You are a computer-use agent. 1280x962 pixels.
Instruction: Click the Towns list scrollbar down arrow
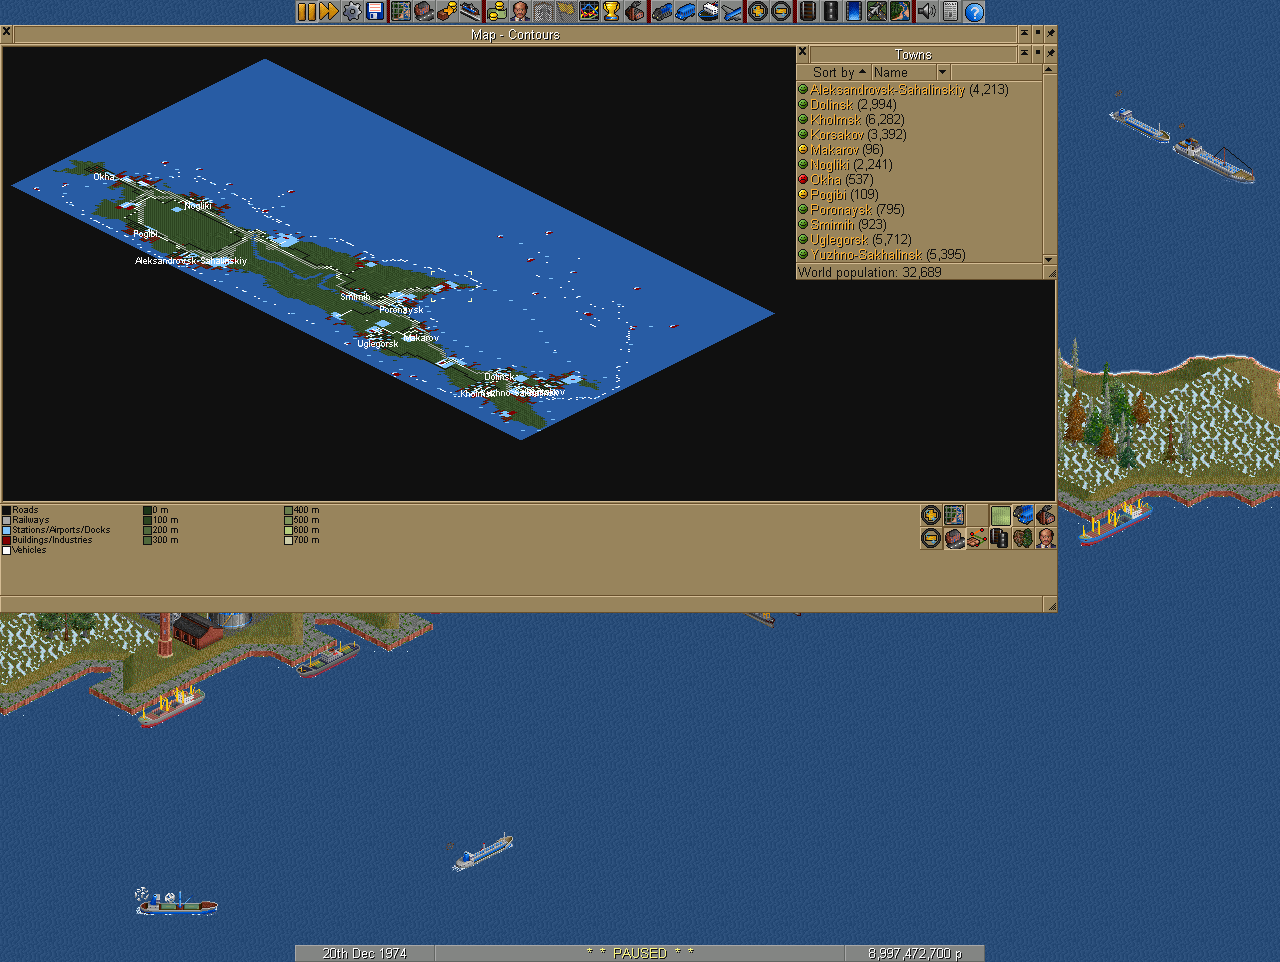point(1049,258)
